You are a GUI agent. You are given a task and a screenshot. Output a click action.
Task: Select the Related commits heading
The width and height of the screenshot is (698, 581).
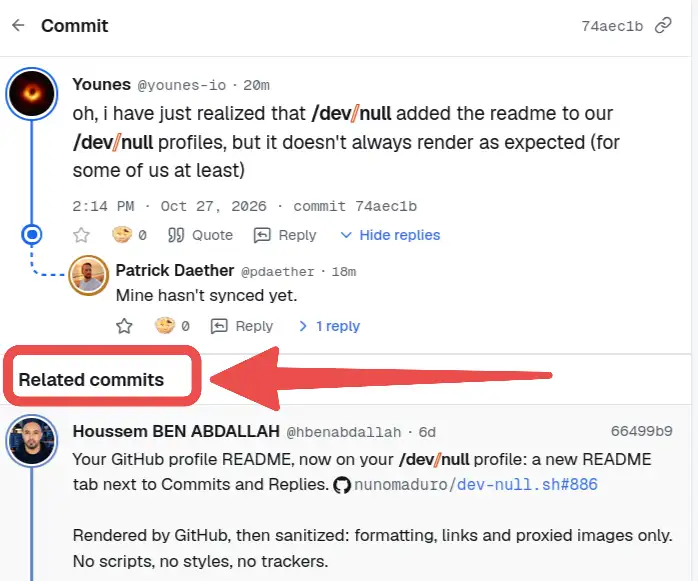tap(91, 379)
